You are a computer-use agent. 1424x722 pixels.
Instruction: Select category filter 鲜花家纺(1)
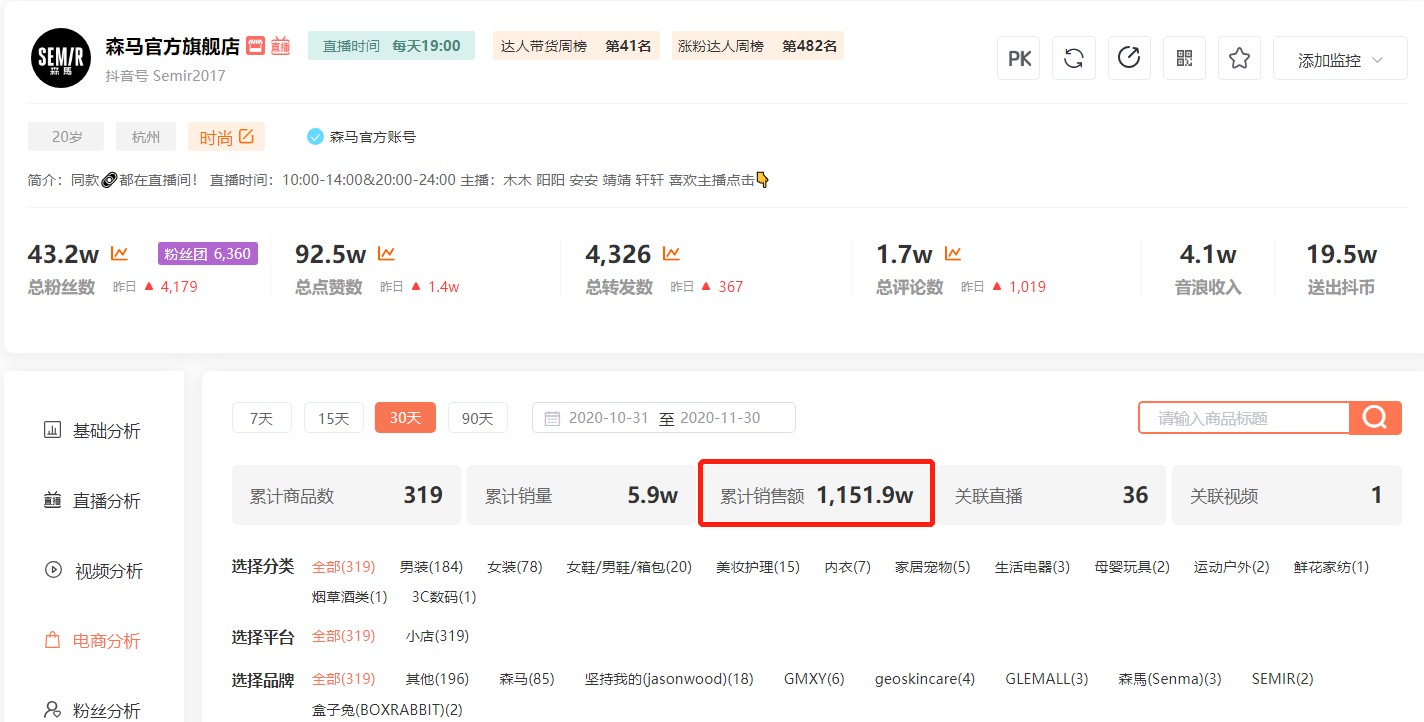pyautogui.click(x=1331, y=567)
